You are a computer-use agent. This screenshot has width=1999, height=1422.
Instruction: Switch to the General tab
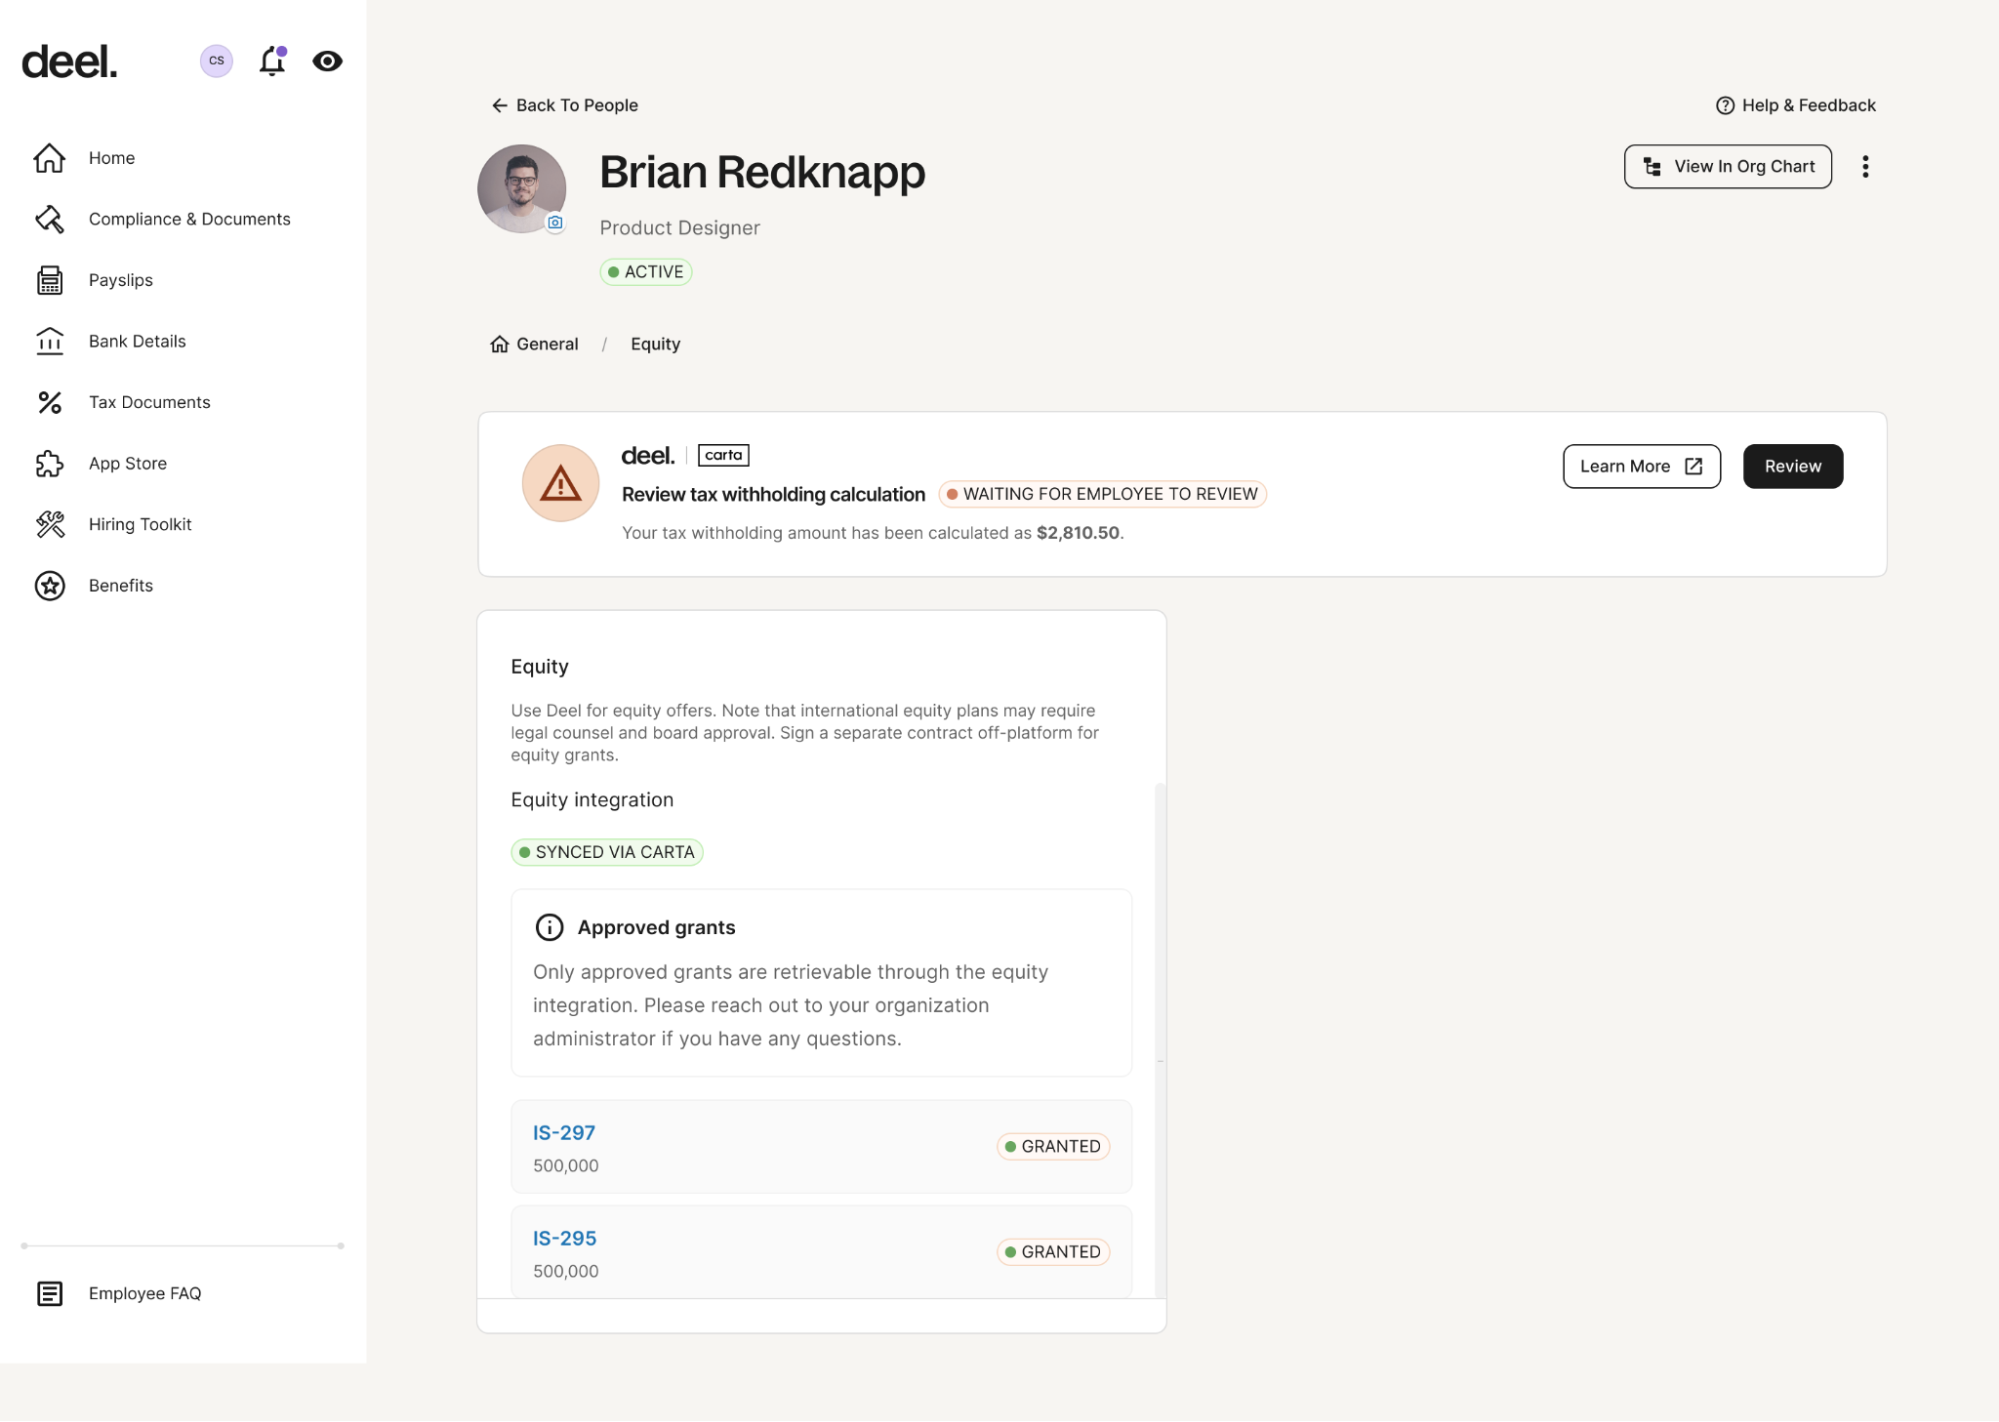(546, 343)
